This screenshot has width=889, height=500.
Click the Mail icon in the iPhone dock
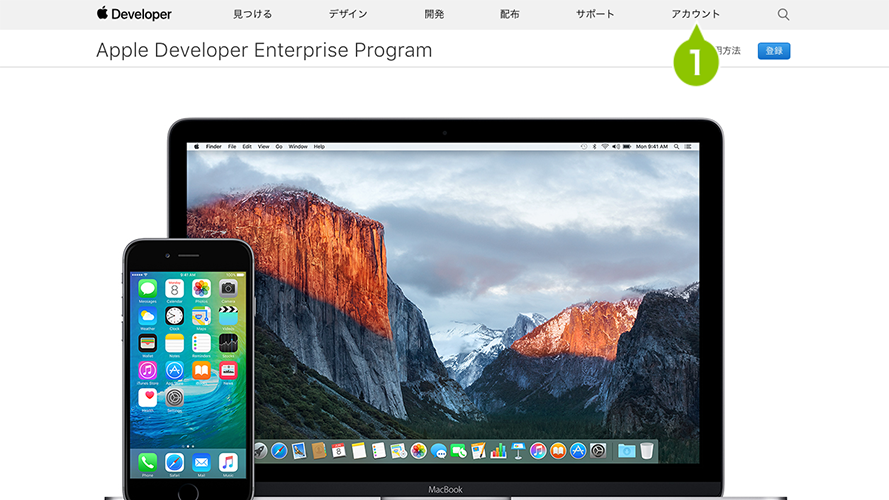(x=201, y=463)
